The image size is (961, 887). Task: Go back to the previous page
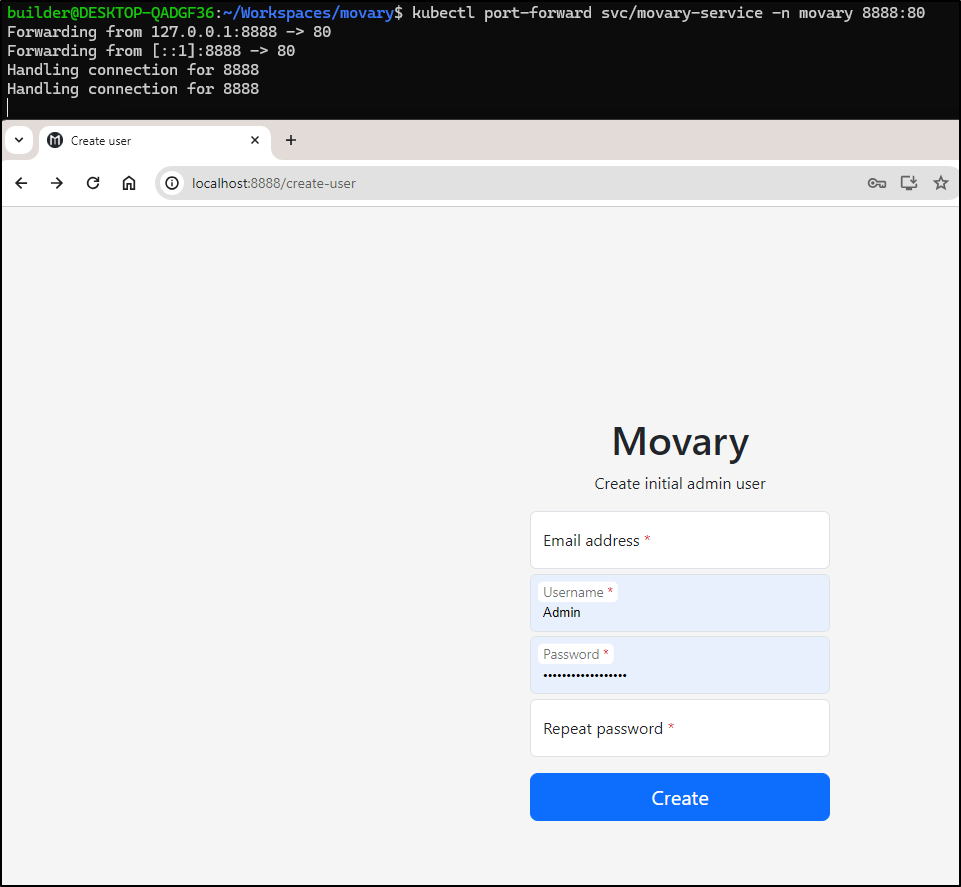click(21, 183)
